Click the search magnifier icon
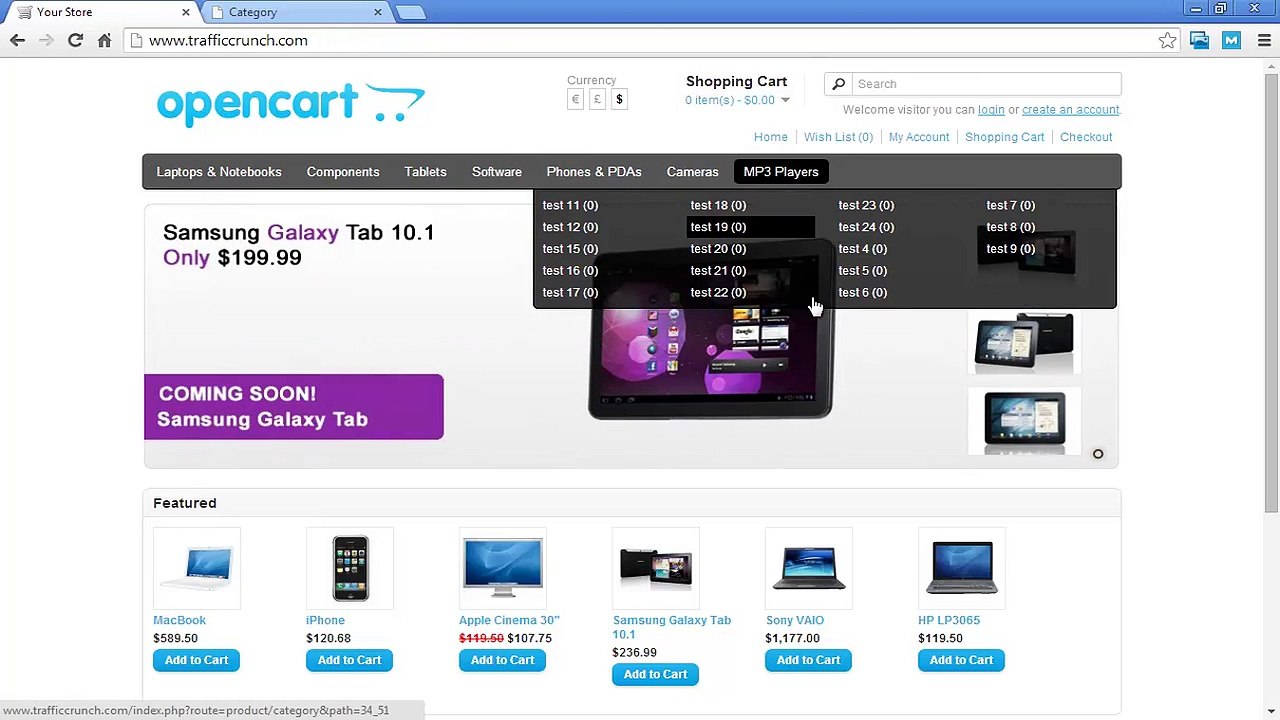The height and width of the screenshot is (720, 1280). pos(839,84)
